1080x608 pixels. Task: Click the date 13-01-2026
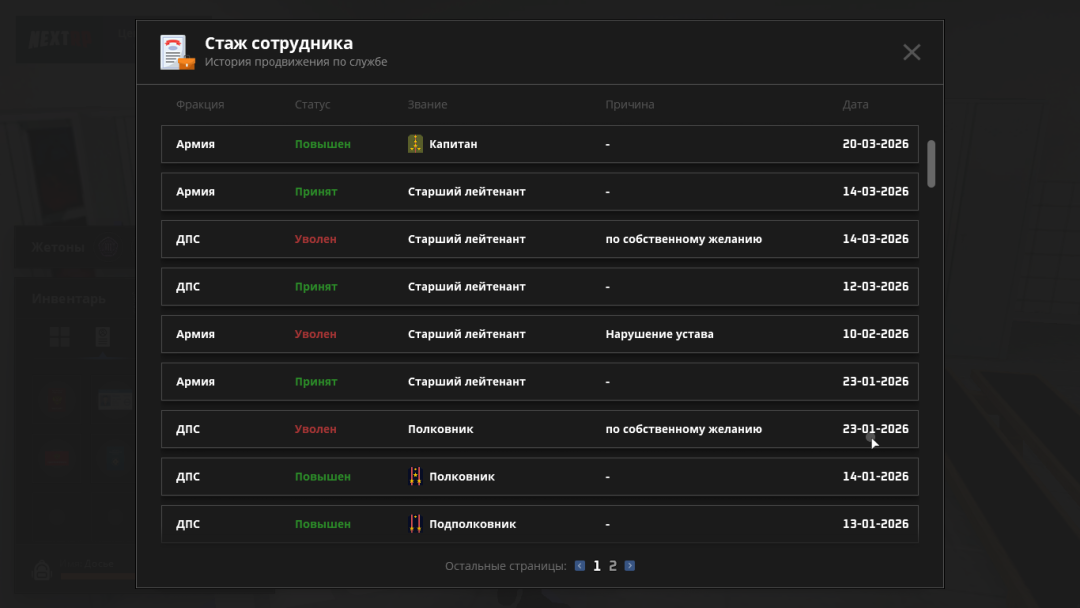(875, 524)
